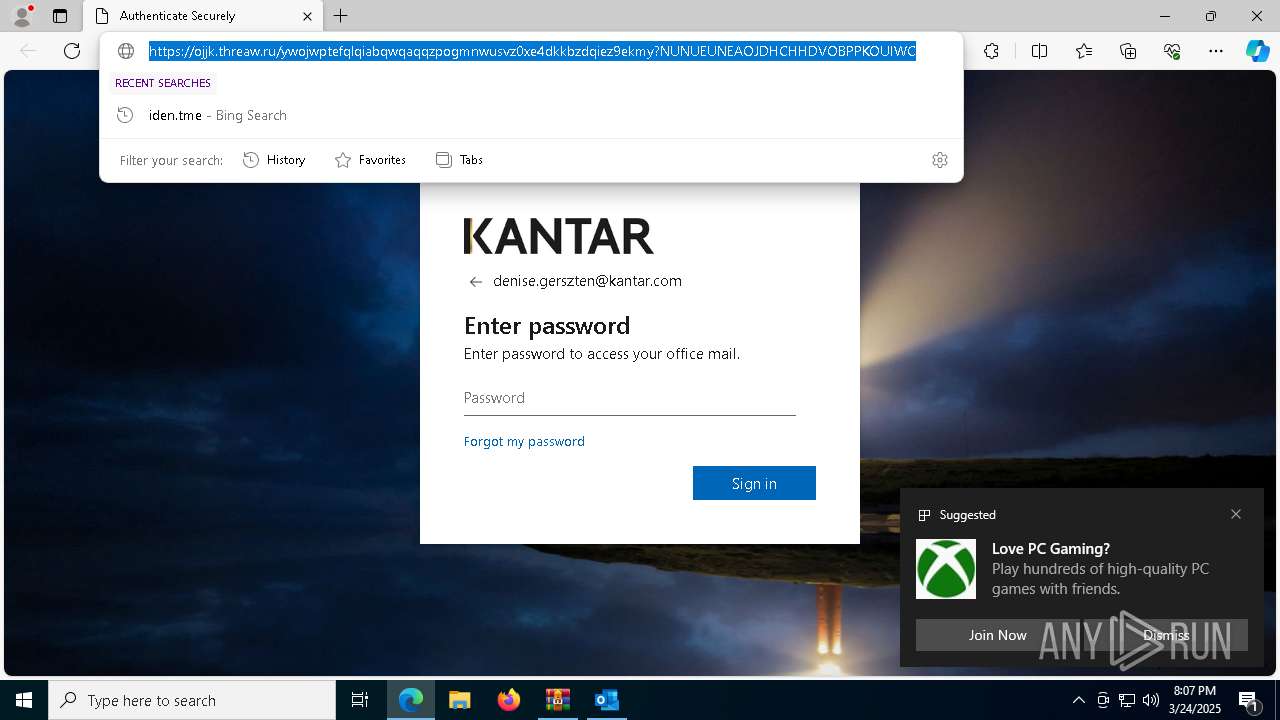Select the Authenticate Securely tab

coord(203,16)
